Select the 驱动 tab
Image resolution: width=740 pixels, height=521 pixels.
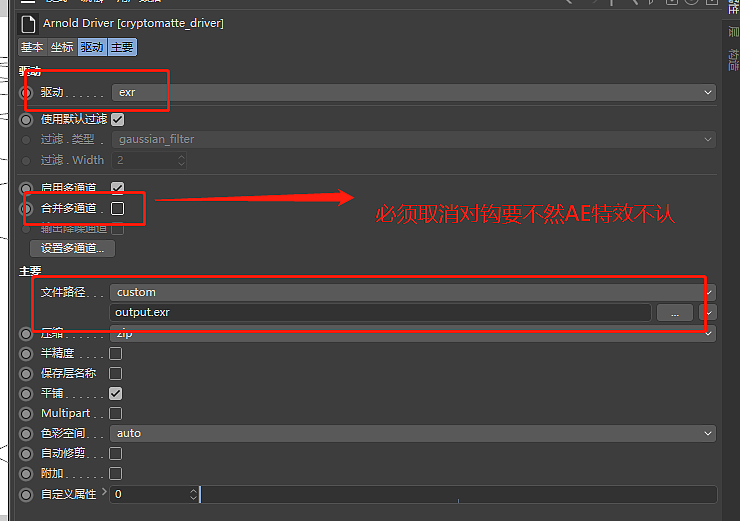92,47
